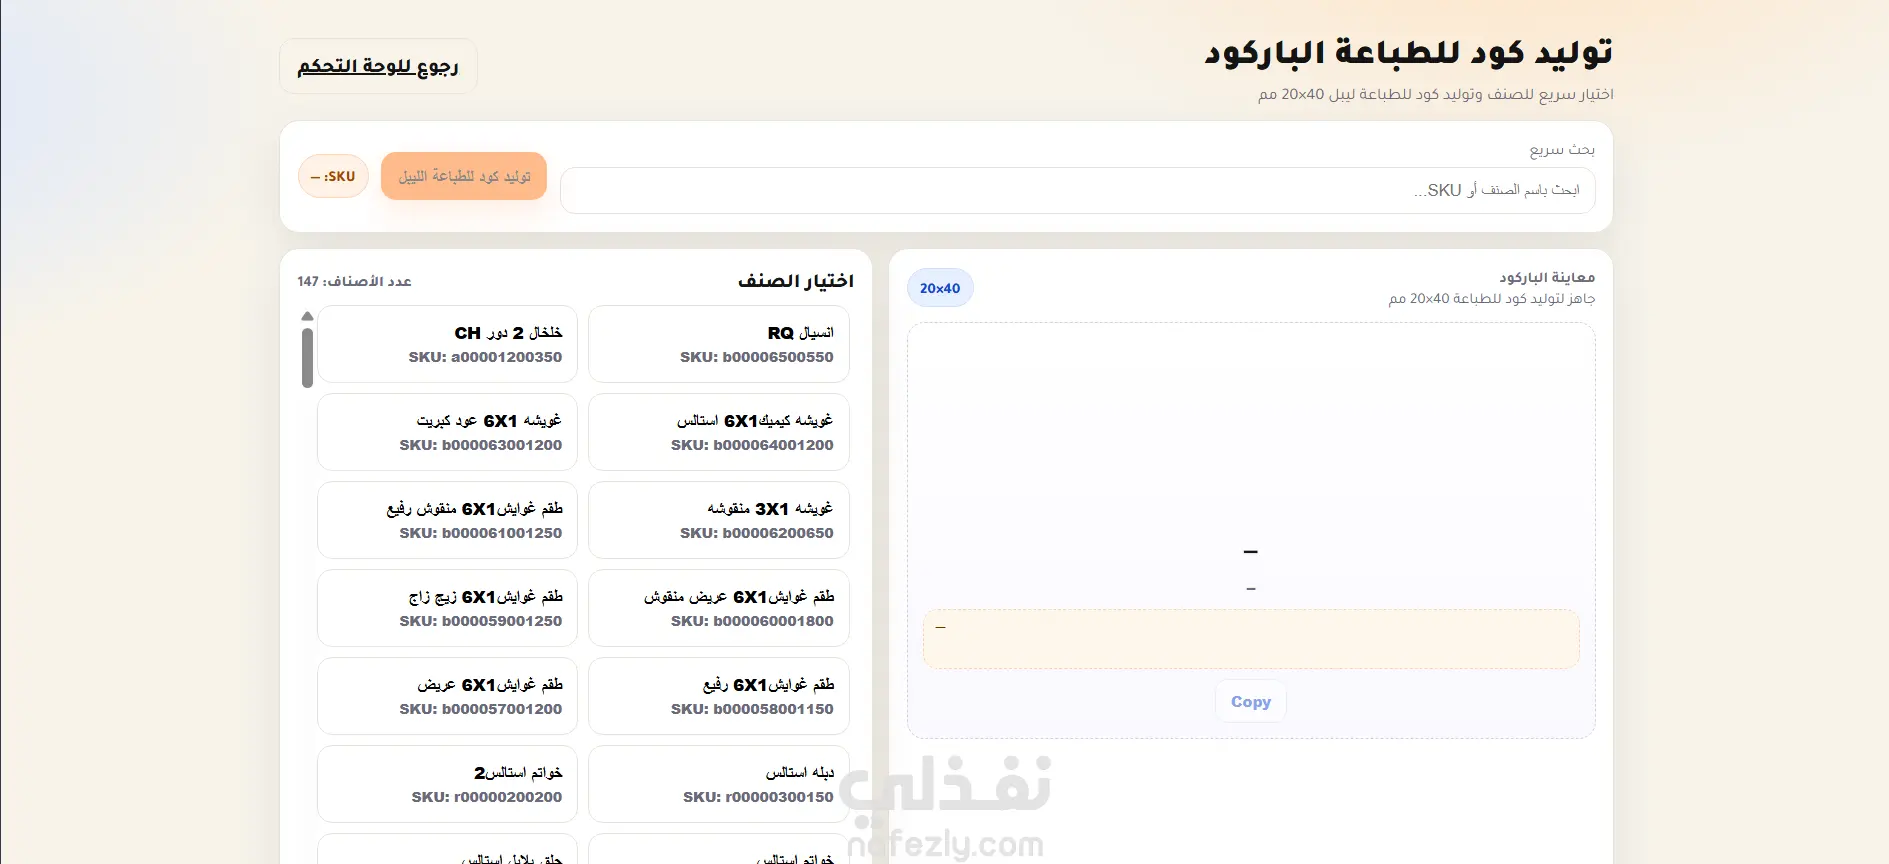1889x864 pixels.
Task: Select item with SKU b000058001150
Action: pyautogui.click(x=719, y=696)
